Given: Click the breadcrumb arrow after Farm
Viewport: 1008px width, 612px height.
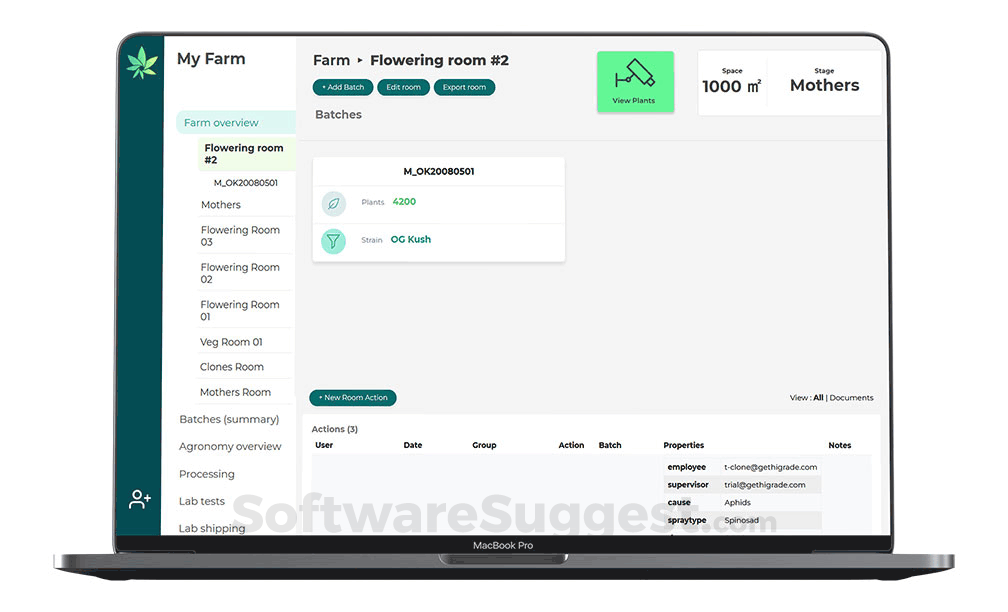Looking at the screenshot, I should 359,60.
